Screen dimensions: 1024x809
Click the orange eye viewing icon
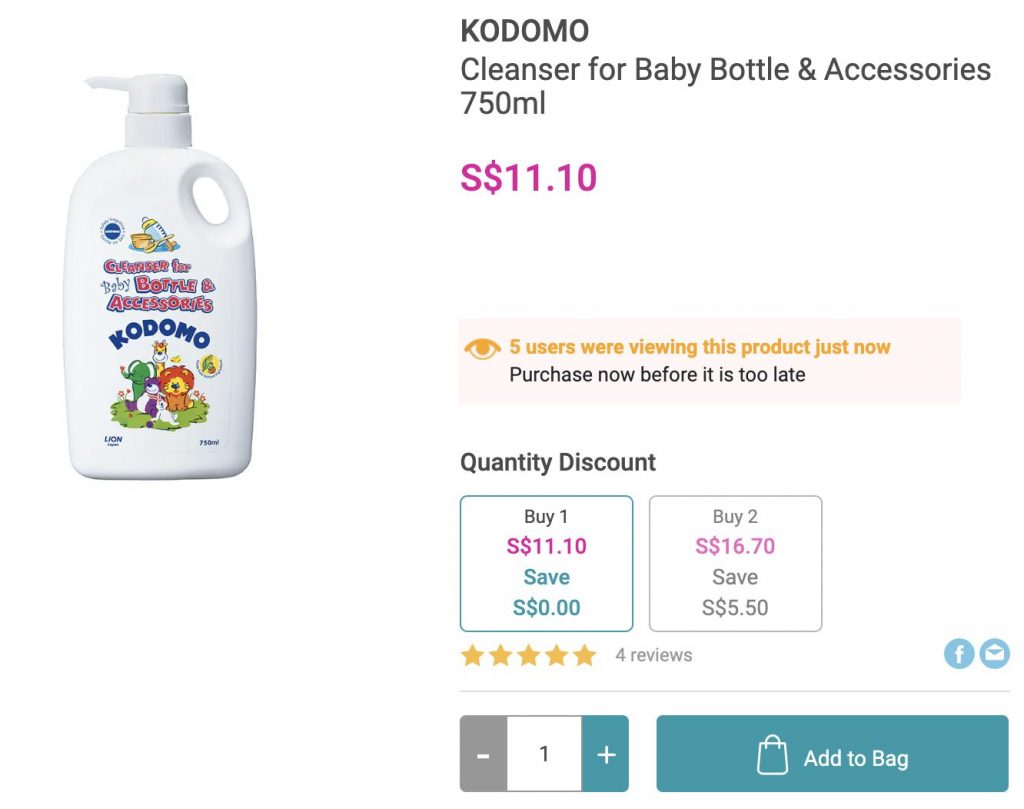point(482,348)
